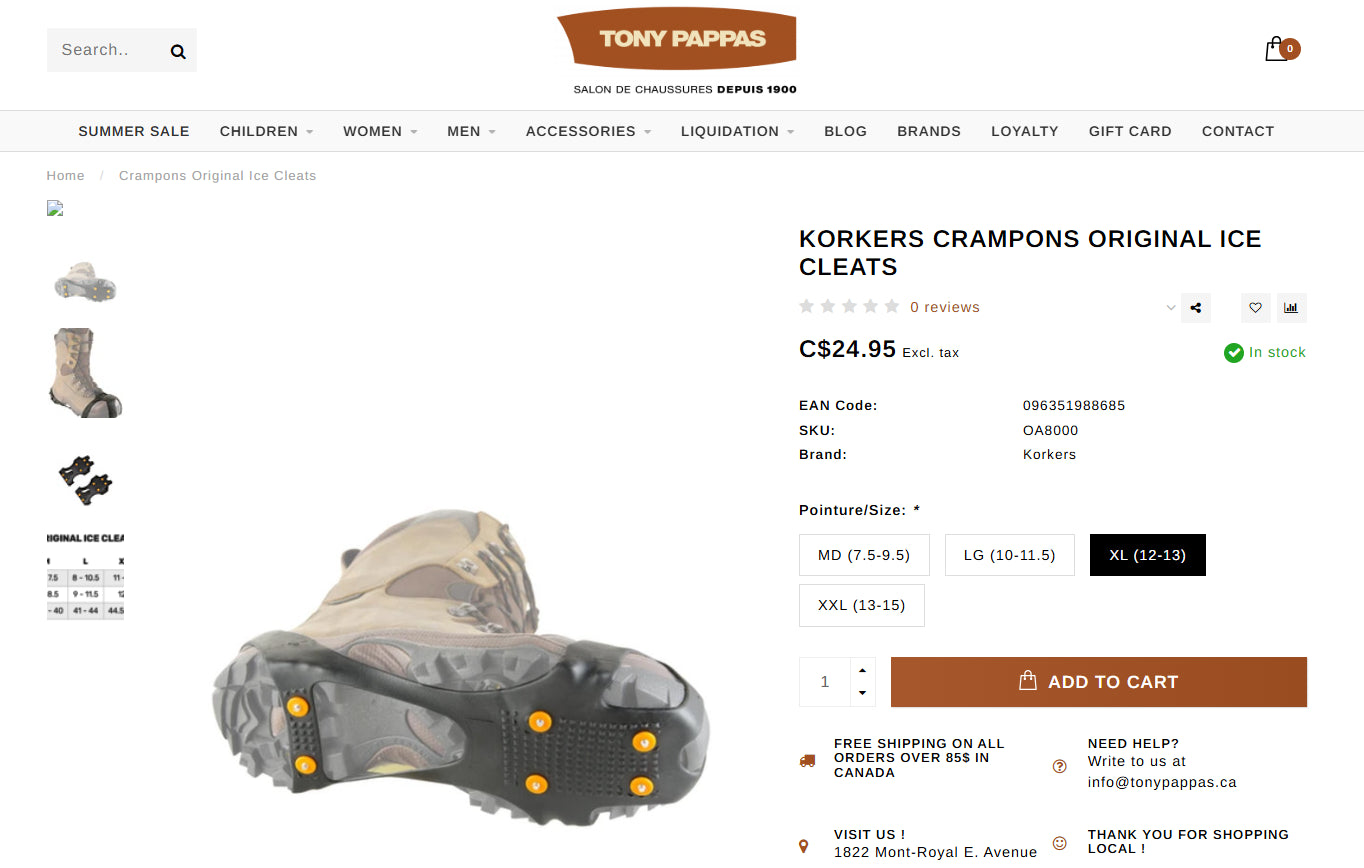
Task: Click the compare chart icon
Action: [1291, 308]
